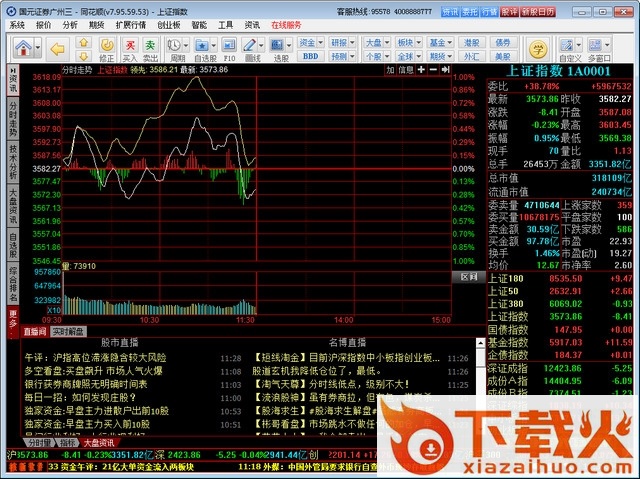Click the plus icon above the chart
The height and width of the screenshot is (479, 640).
pyautogui.click(x=421, y=70)
